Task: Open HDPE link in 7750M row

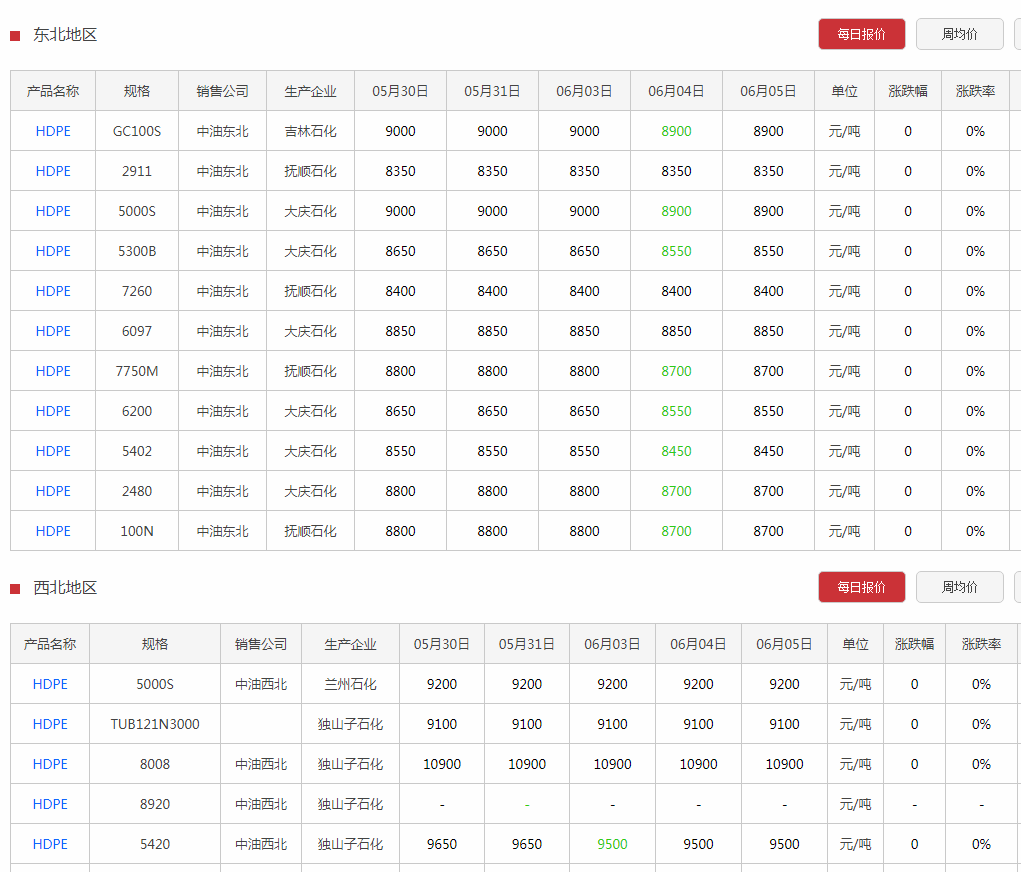Action: tap(53, 371)
